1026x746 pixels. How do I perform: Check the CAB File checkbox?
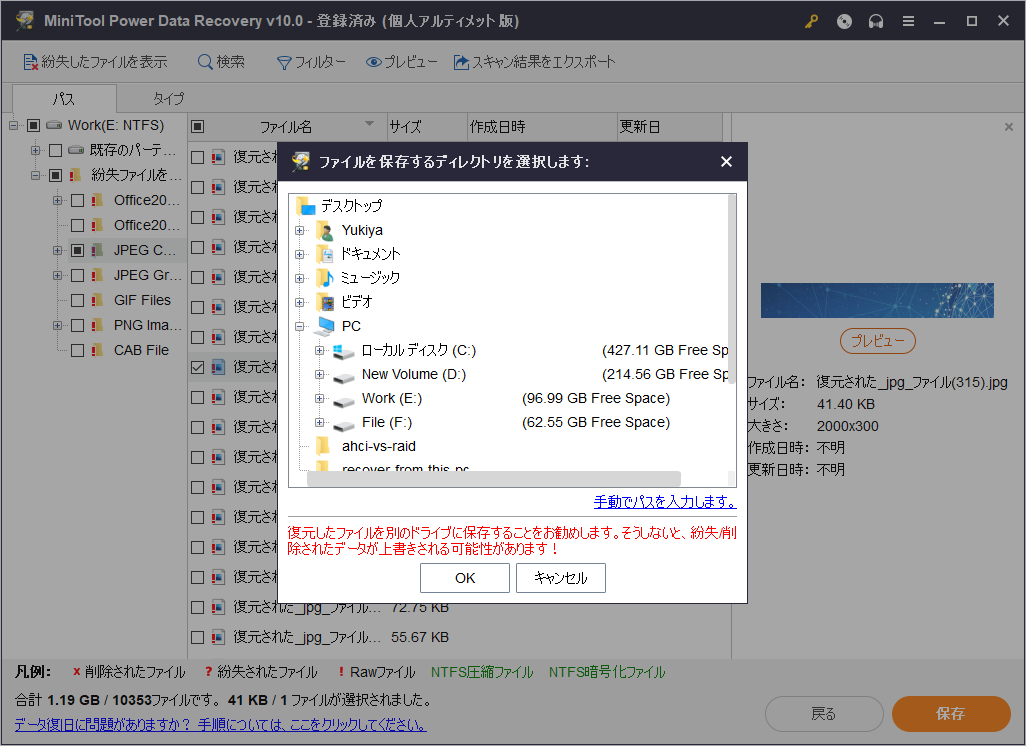(77, 350)
